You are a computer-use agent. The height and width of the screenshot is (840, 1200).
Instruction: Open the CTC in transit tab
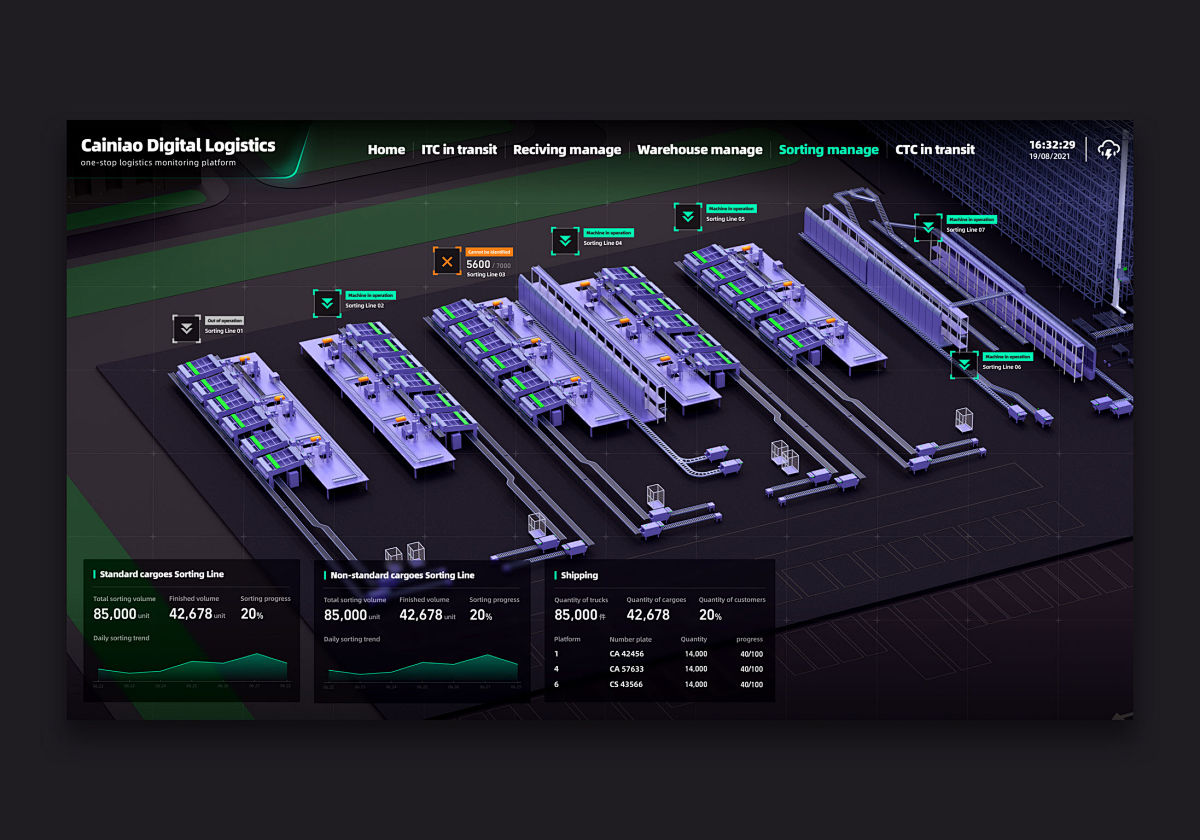[935, 150]
